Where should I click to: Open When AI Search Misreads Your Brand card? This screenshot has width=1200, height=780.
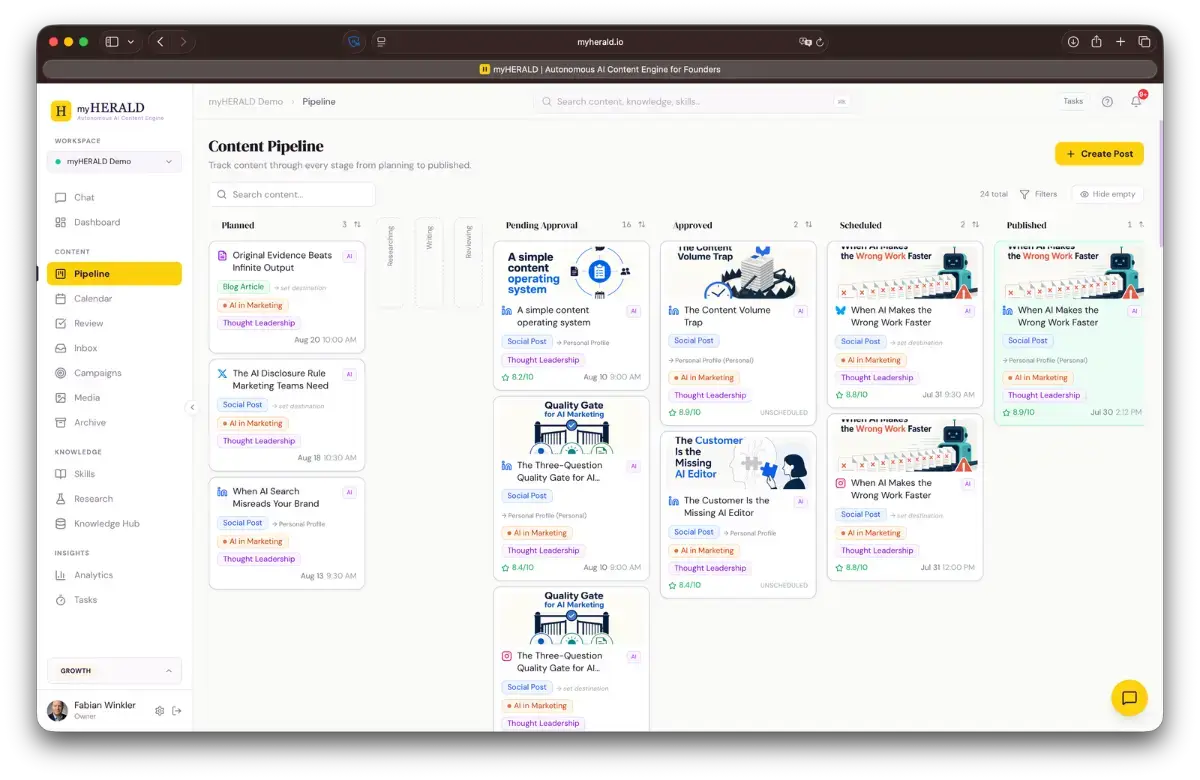[x=287, y=533]
